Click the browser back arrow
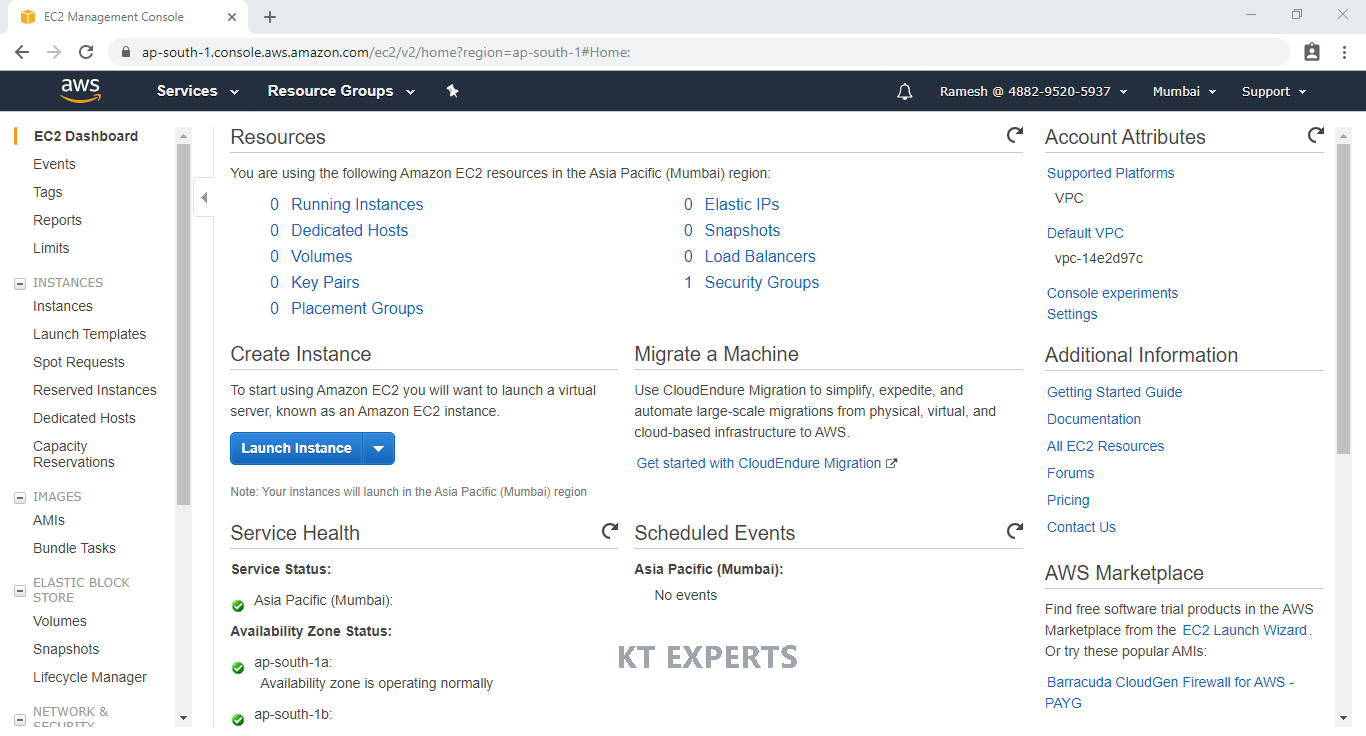 (22, 52)
